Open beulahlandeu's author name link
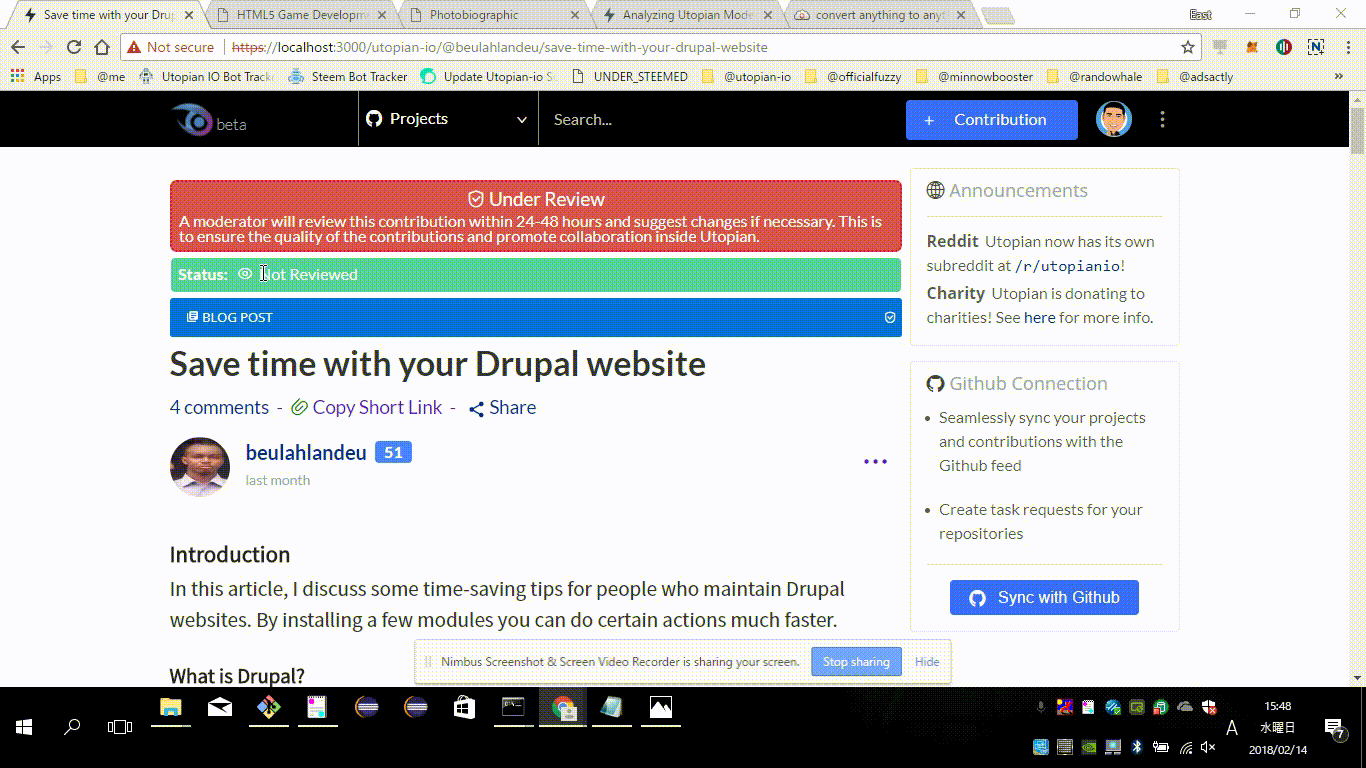Image resolution: width=1366 pixels, height=768 pixels. point(306,452)
